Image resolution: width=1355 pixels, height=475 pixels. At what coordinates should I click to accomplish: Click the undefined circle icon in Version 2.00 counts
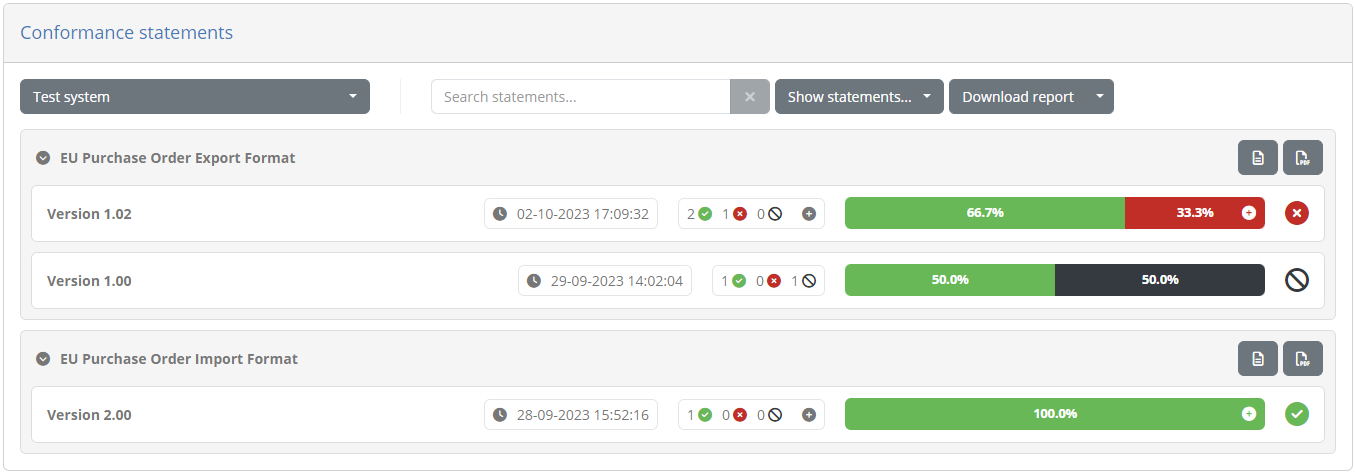coord(775,415)
